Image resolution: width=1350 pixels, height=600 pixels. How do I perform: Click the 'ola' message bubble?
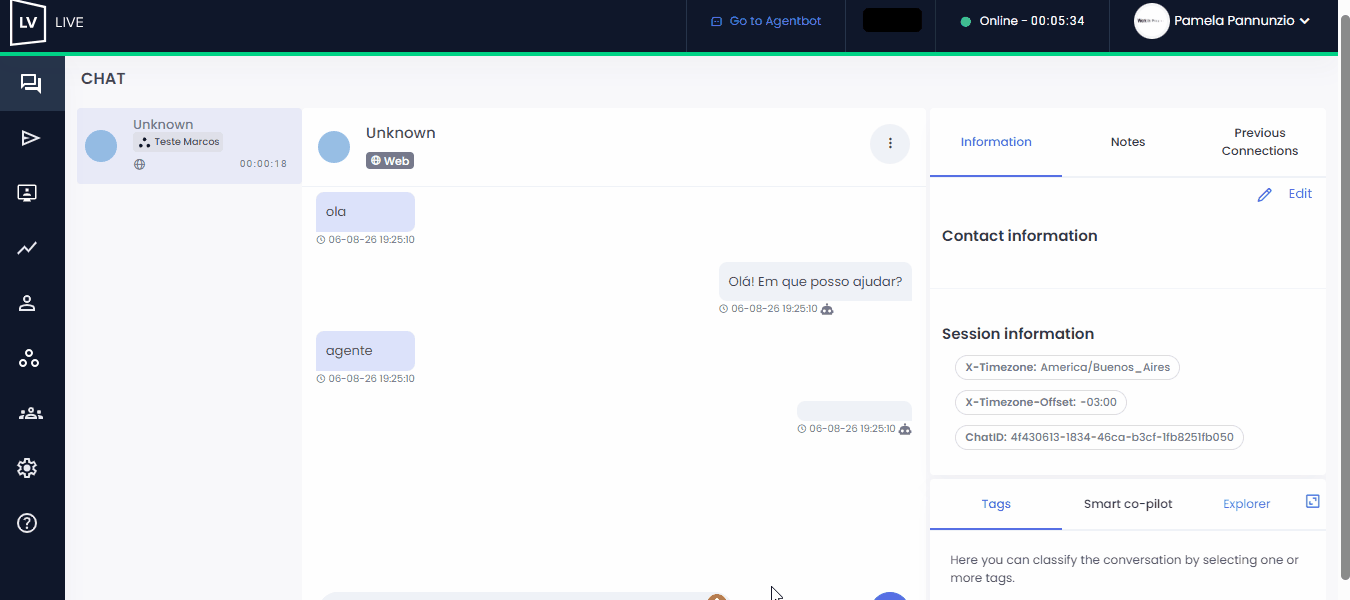(365, 212)
